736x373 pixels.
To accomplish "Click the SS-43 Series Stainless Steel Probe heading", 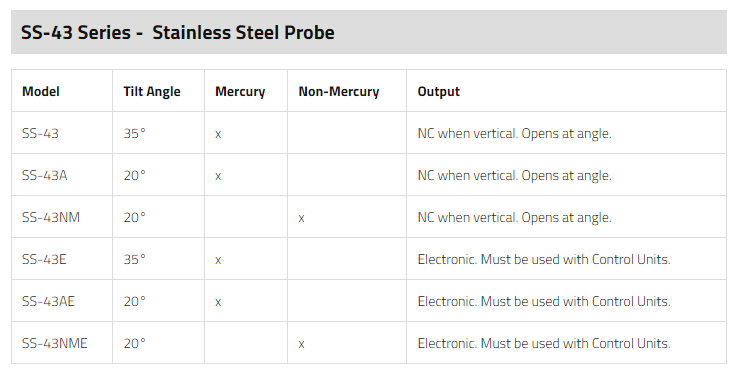I will click(177, 32).
